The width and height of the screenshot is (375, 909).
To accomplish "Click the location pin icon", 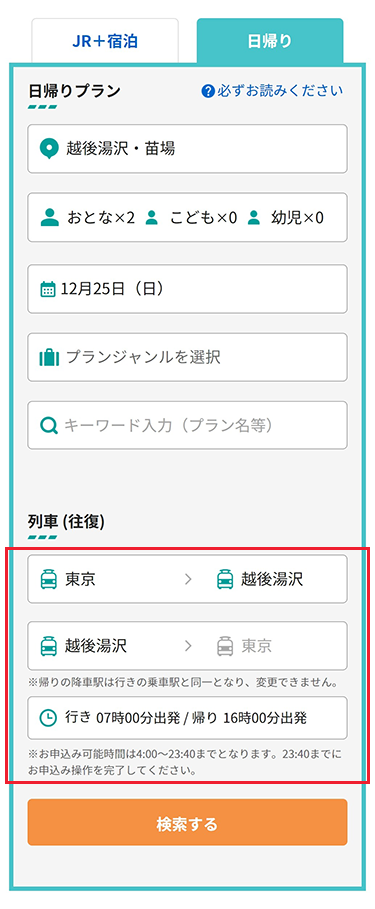I will point(49,149).
